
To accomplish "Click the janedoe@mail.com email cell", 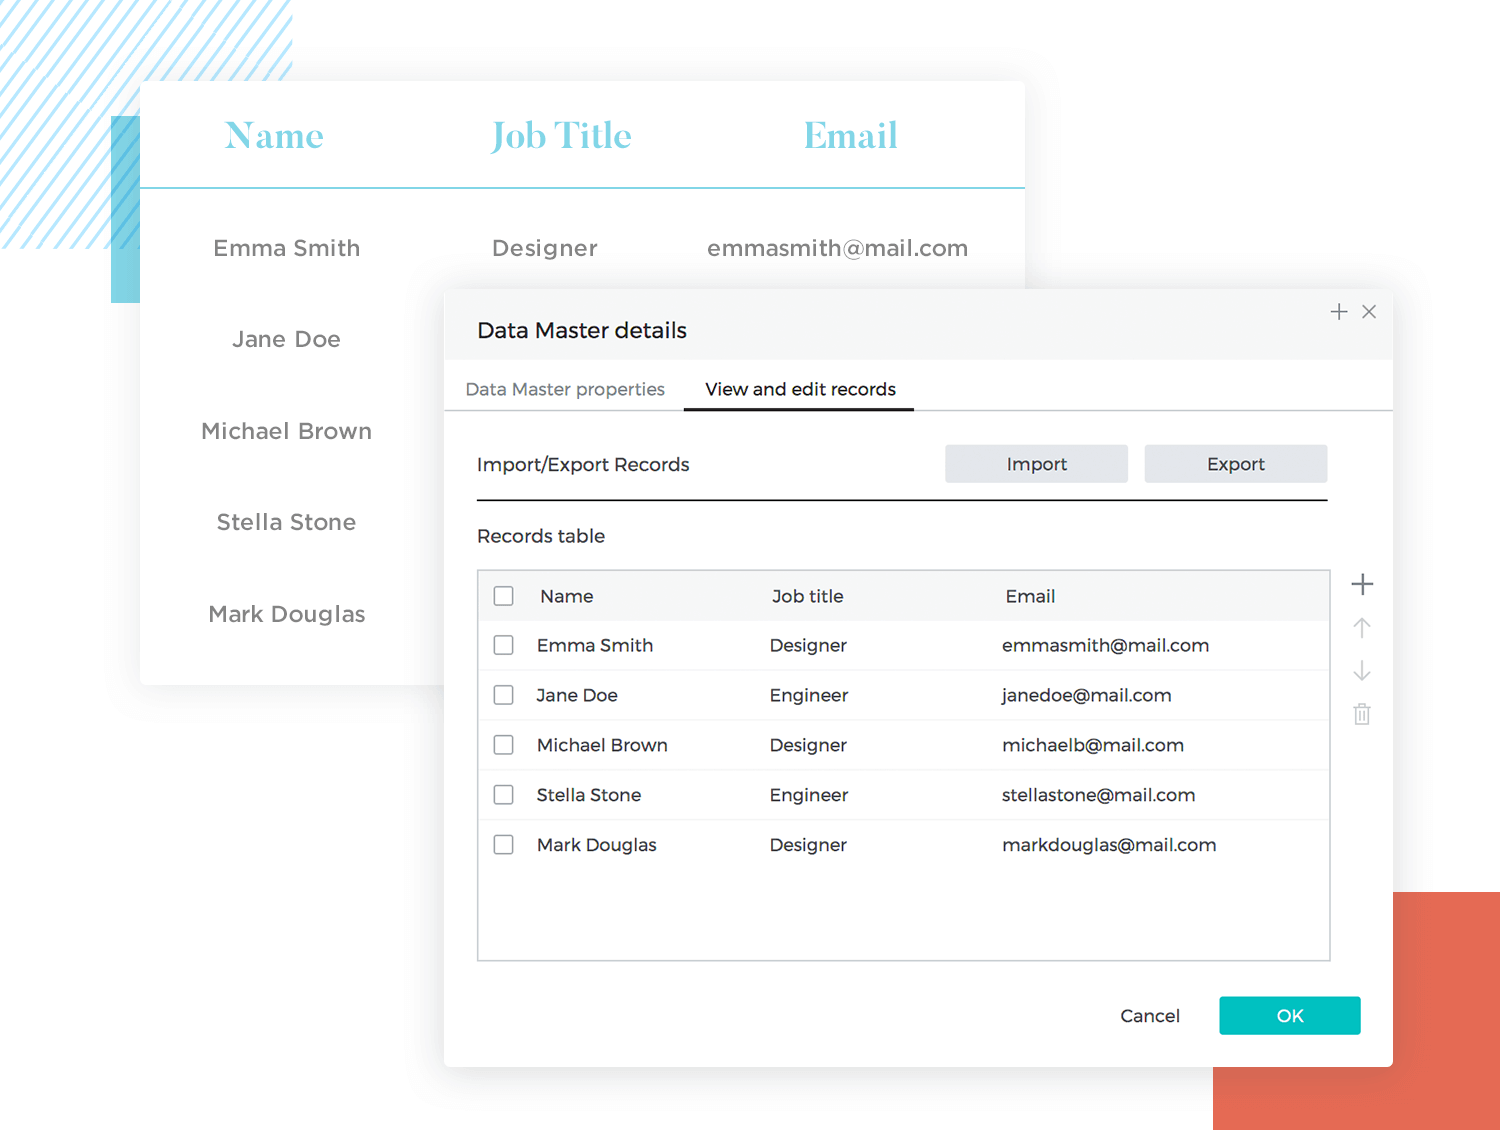I will point(1086,695).
